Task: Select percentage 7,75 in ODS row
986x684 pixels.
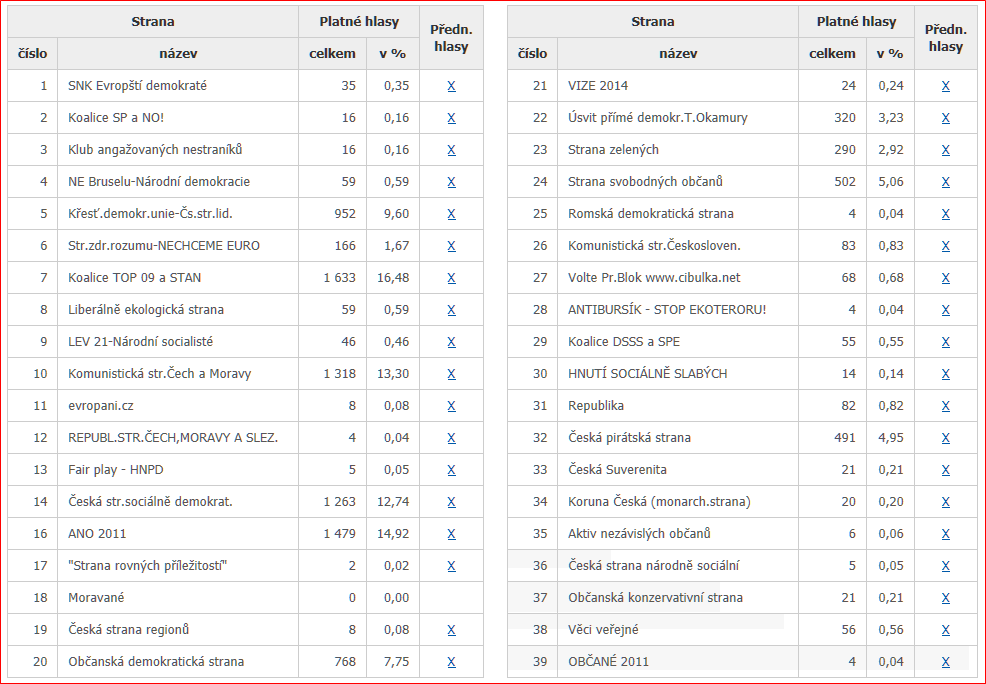Action: (x=396, y=662)
